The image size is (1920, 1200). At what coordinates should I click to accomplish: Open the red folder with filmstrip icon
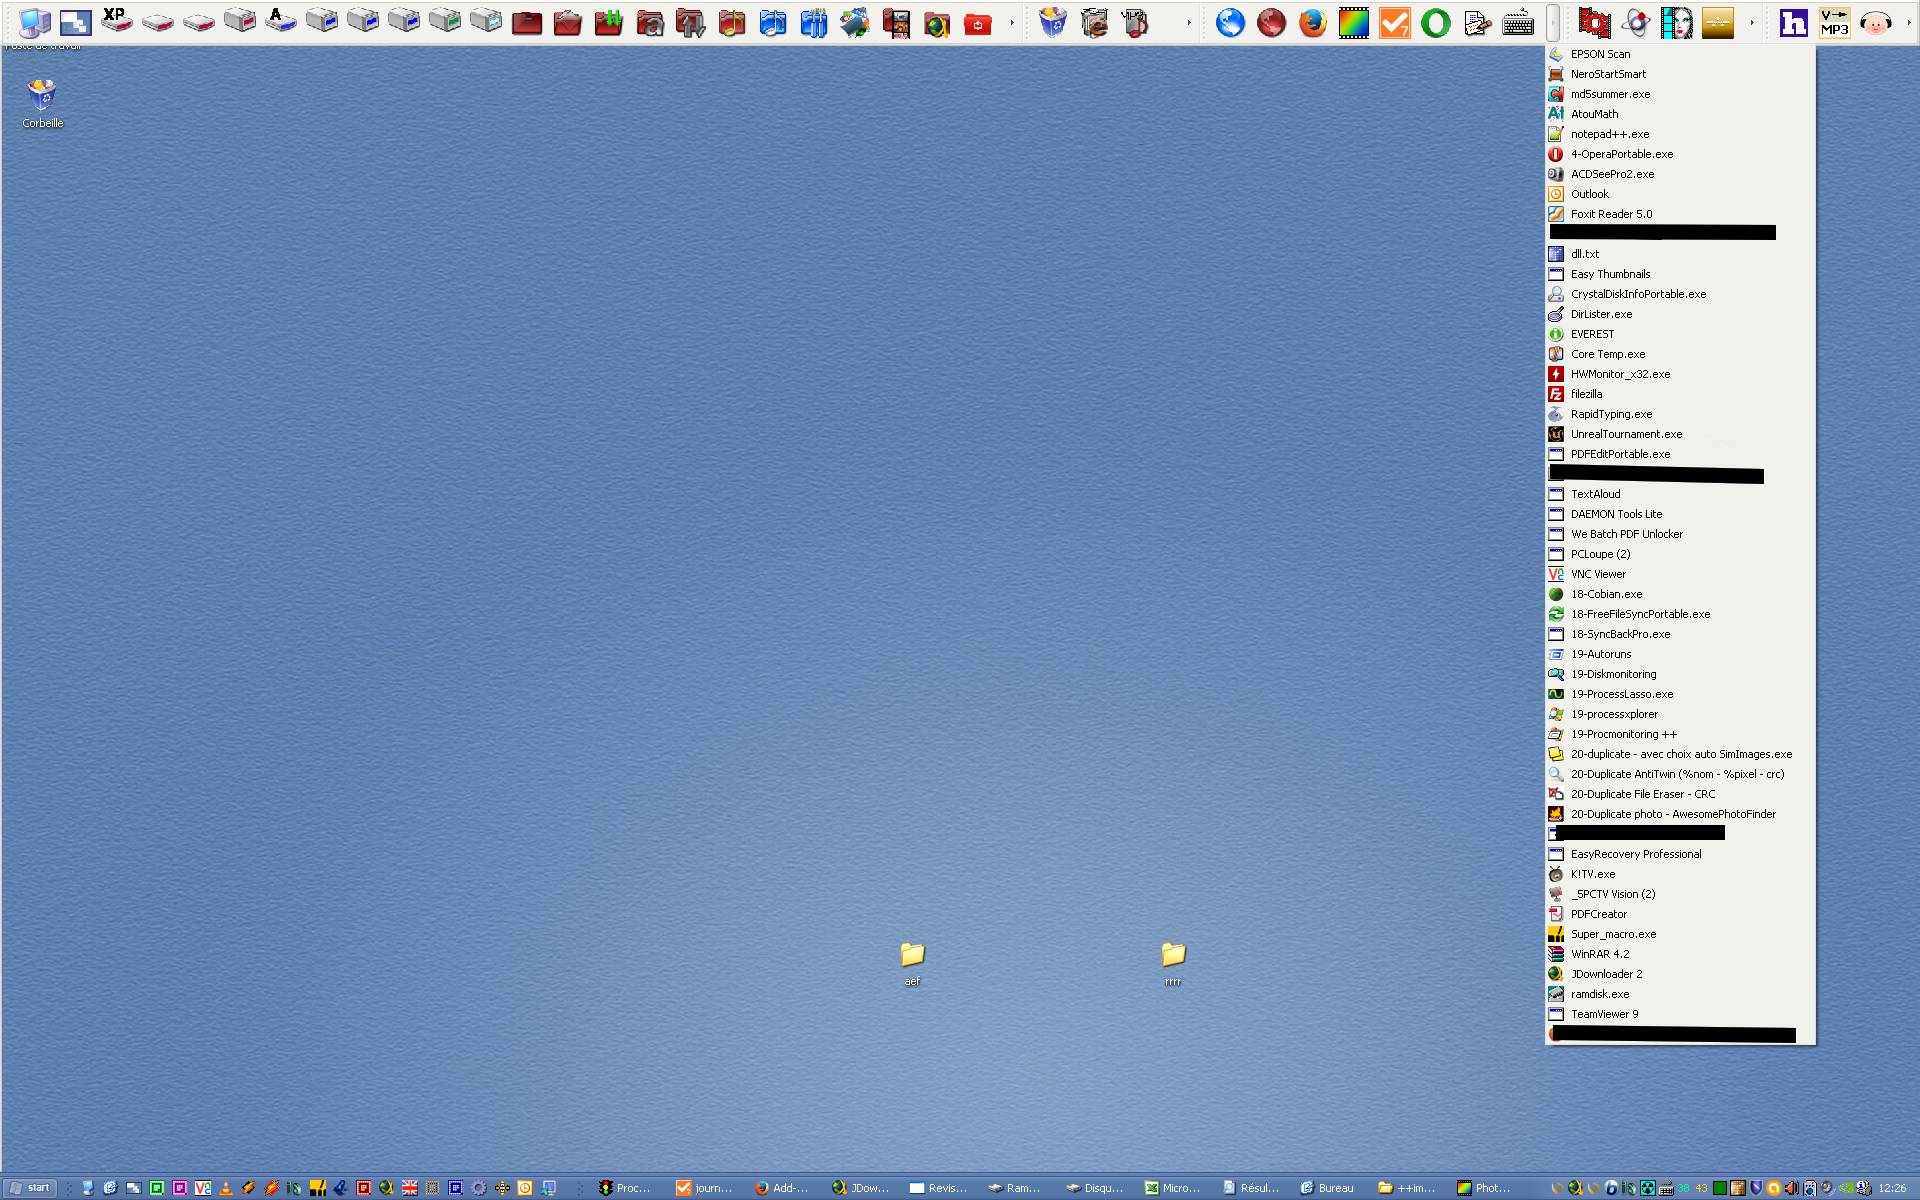pos(896,22)
